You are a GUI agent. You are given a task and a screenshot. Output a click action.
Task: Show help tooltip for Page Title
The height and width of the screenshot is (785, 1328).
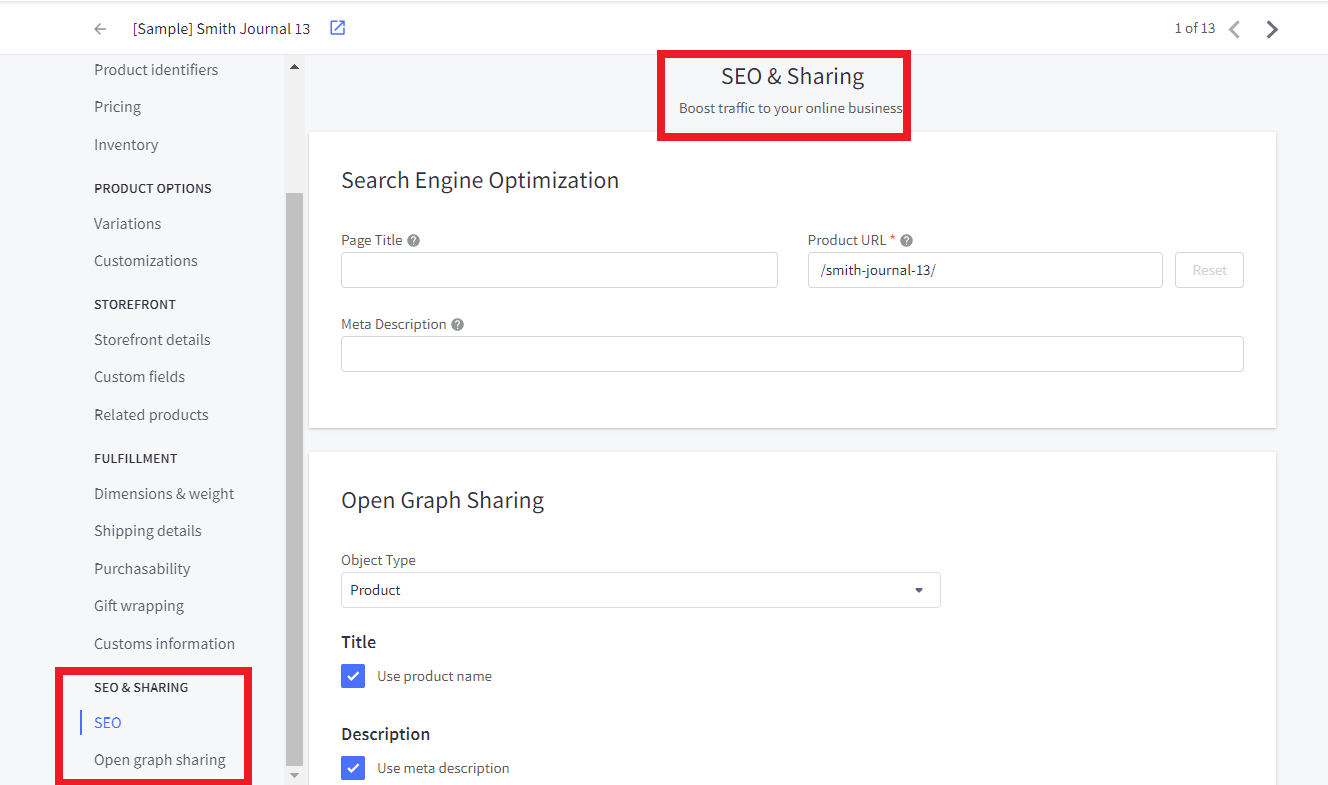coord(413,240)
